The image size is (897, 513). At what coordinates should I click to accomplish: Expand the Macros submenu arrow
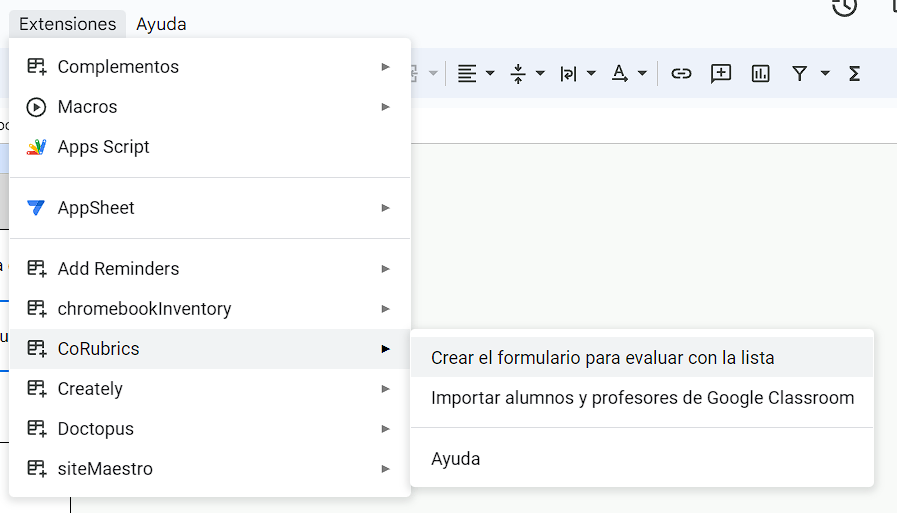tap(386, 107)
